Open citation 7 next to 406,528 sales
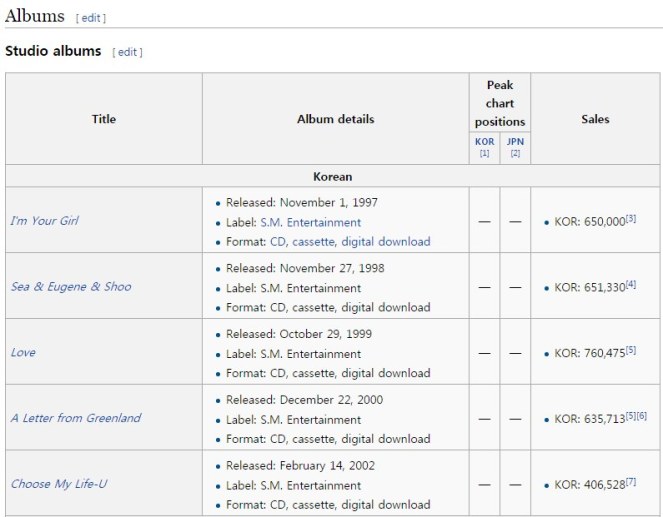 pos(631,481)
